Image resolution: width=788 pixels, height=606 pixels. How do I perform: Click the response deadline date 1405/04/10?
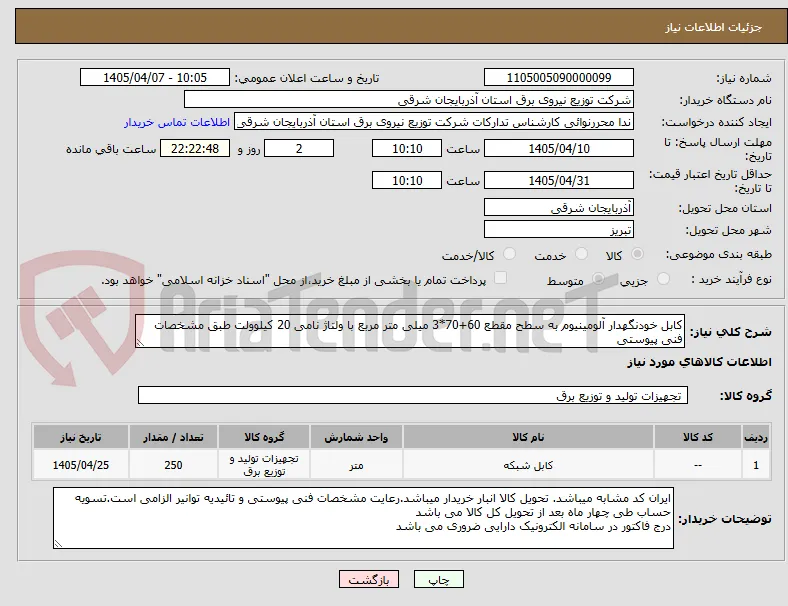[x=559, y=149]
